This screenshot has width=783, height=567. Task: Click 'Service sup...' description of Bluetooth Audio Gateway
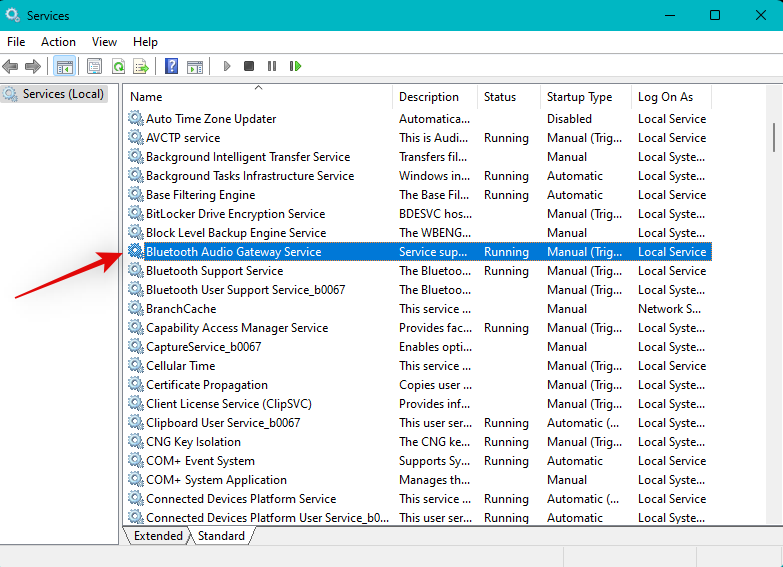click(x=433, y=252)
